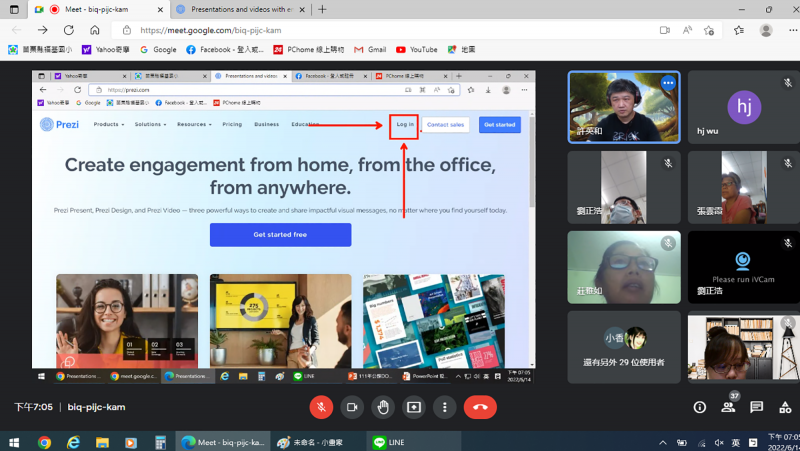Open the Meet activities icon
The width and height of the screenshot is (800, 451).
click(785, 407)
